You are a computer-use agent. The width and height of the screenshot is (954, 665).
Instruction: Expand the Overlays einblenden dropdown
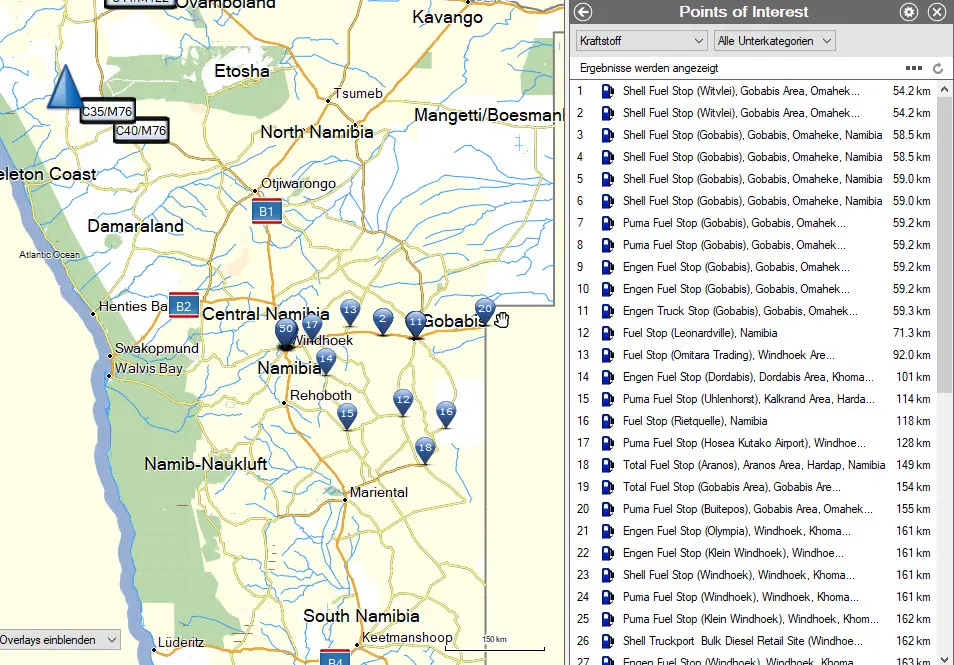(x=59, y=639)
